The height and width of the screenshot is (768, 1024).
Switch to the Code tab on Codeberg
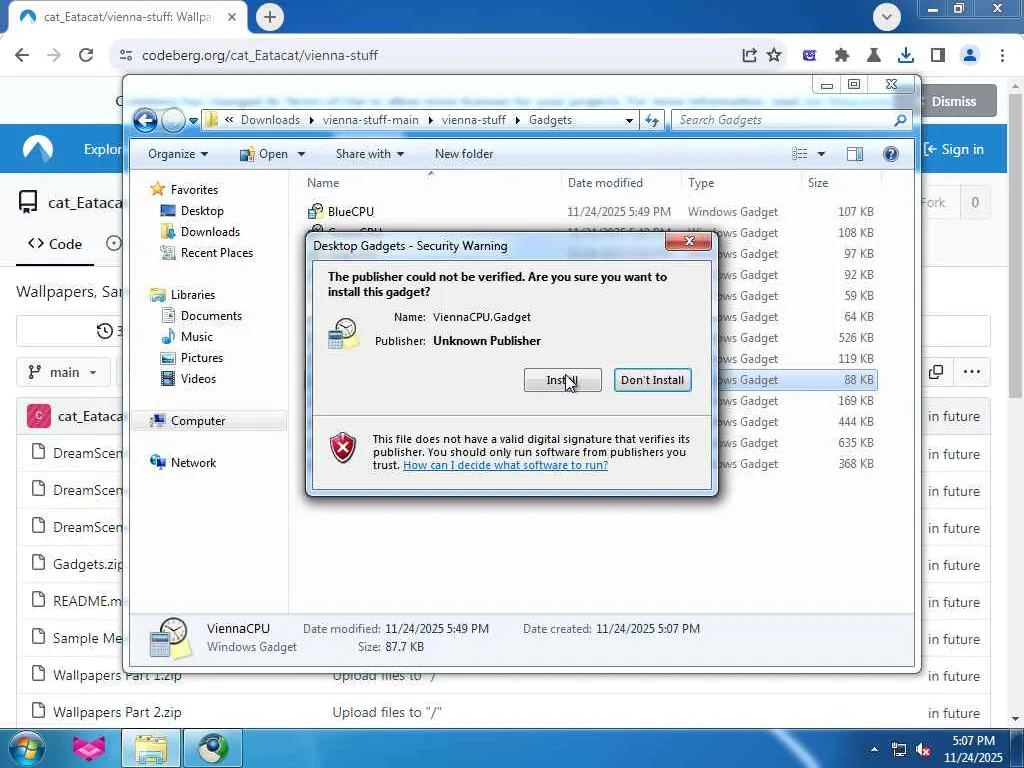point(55,244)
